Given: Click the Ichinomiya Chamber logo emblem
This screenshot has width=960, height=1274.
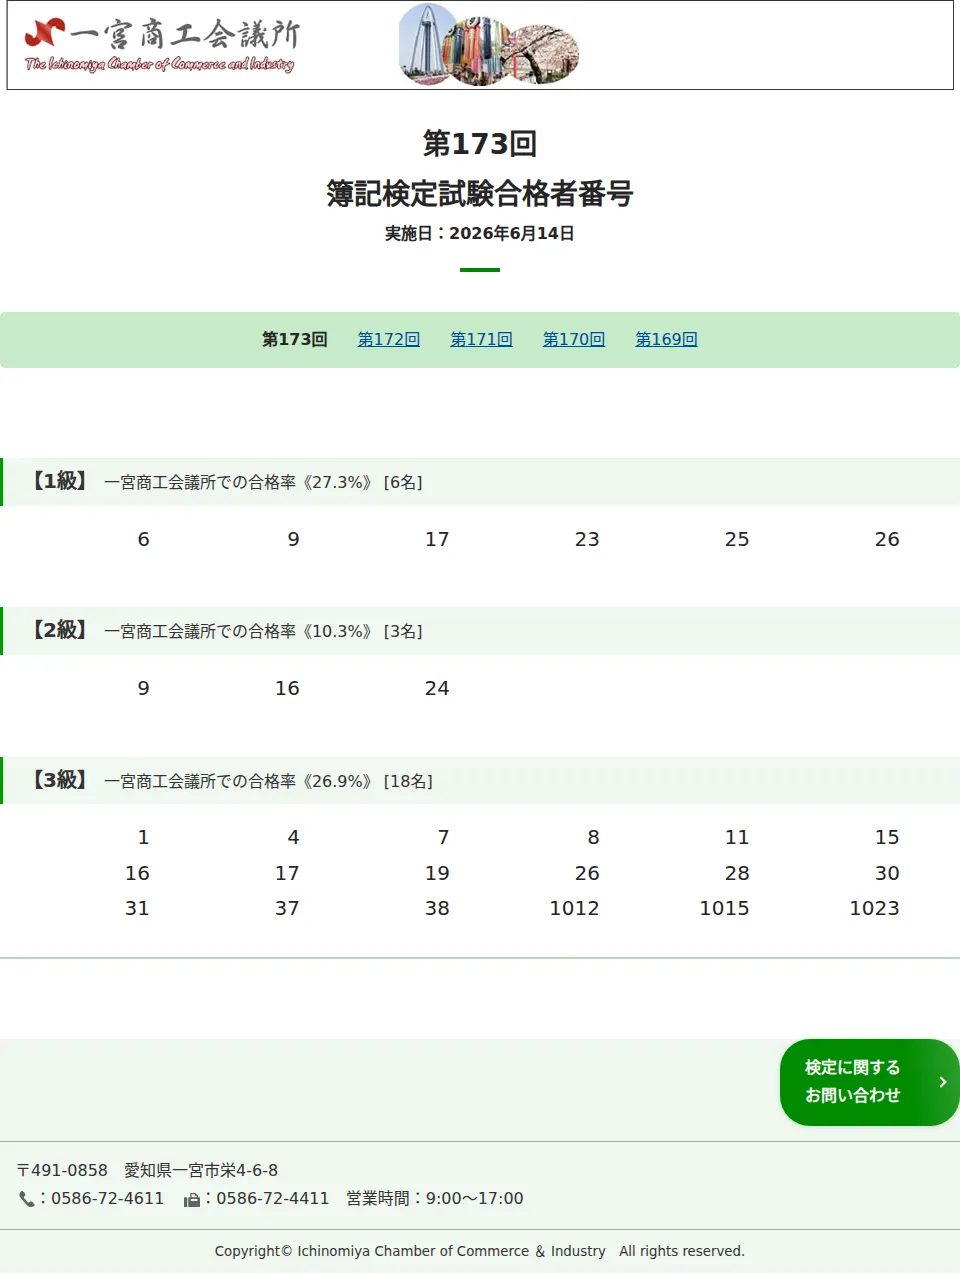Looking at the screenshot, I should tap(44, 33).
